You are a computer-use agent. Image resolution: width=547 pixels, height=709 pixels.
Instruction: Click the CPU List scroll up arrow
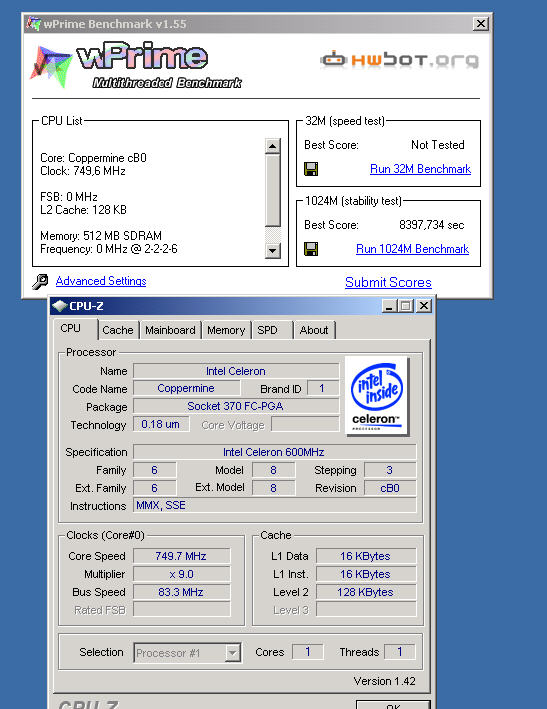tap(273, 146)
